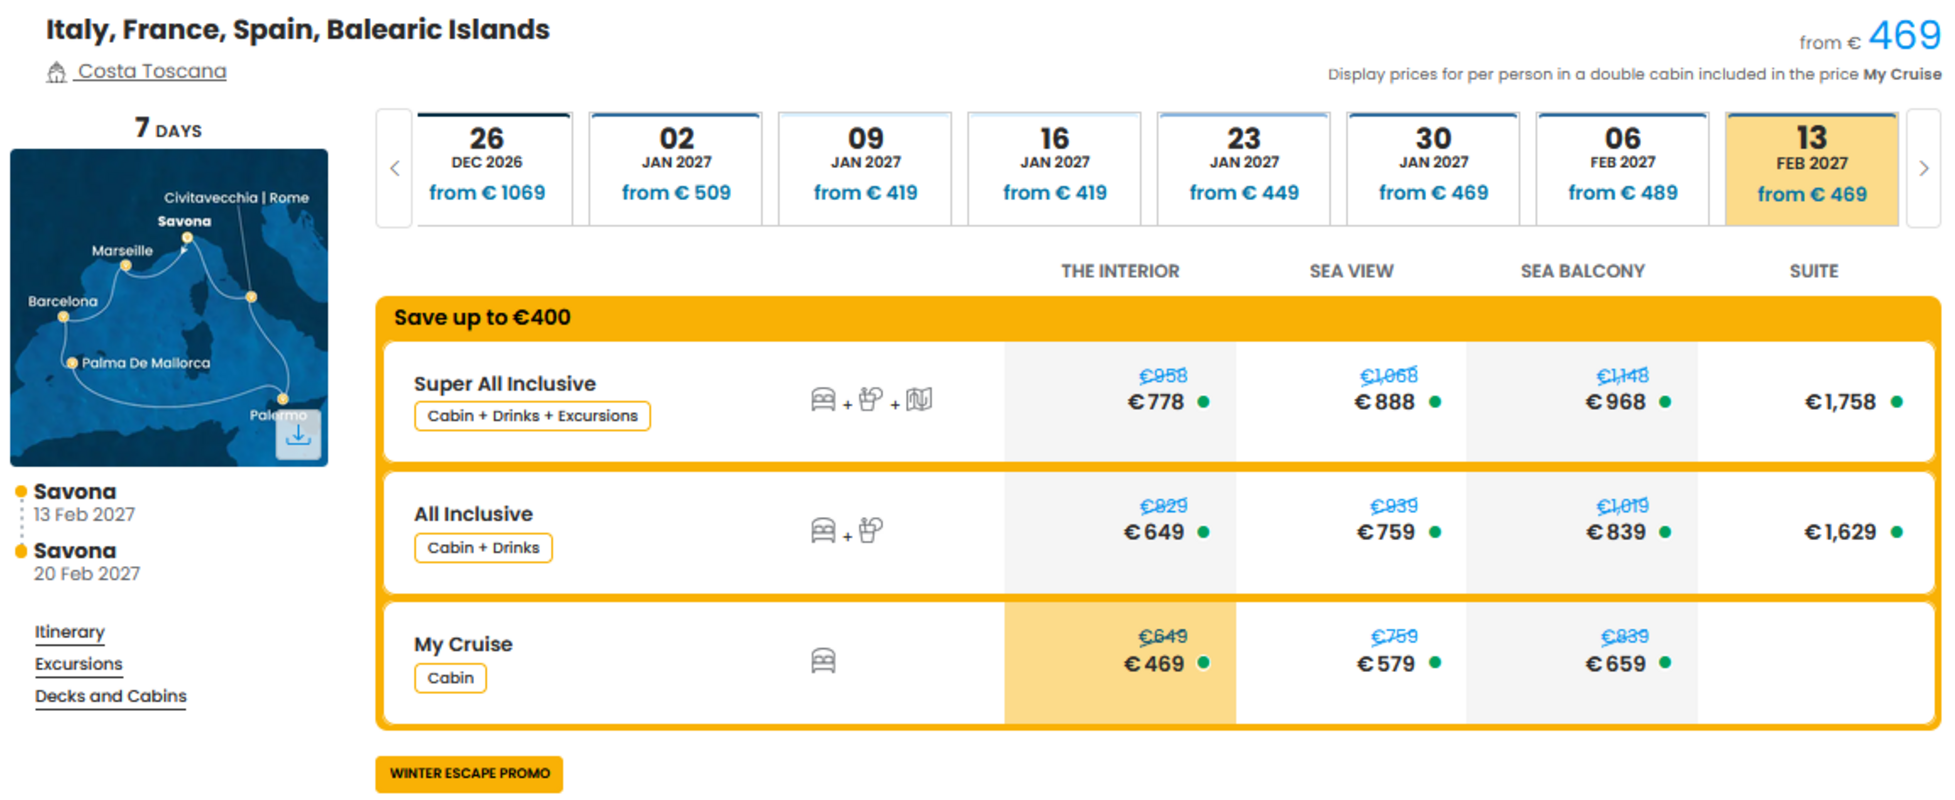This screenshot has height=800, width=1955.
Task: Click the Winter Escape Promo badge
Action: 469,774
